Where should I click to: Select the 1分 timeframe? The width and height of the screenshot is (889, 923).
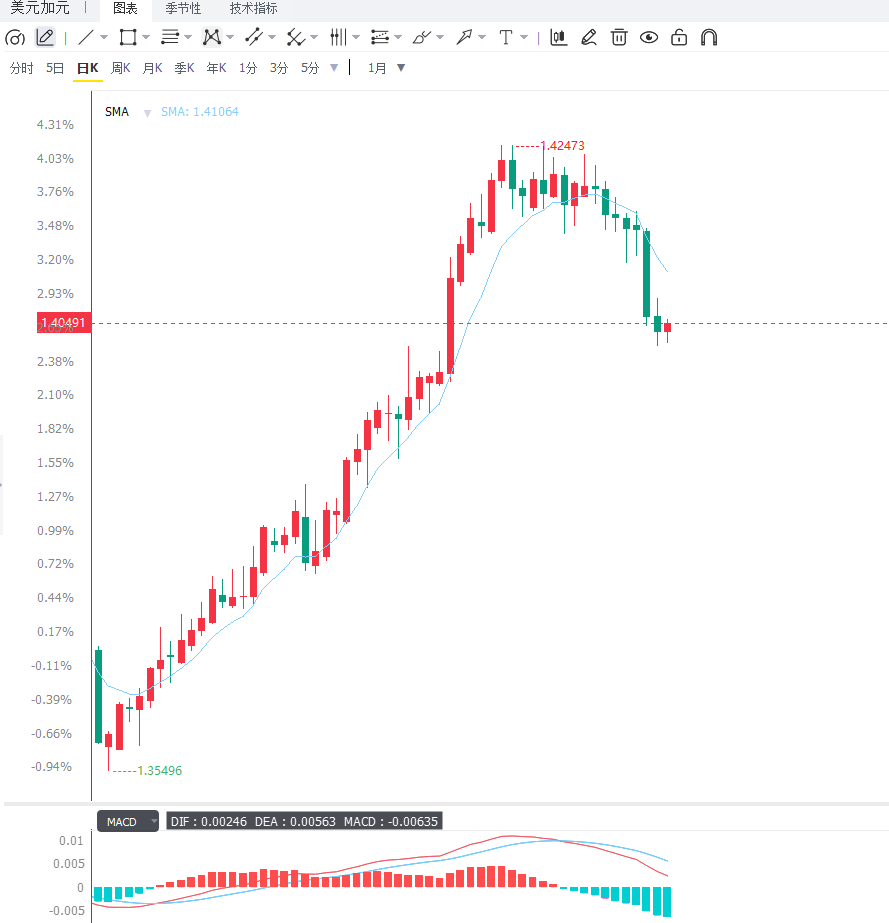click(x=248, y=68)
